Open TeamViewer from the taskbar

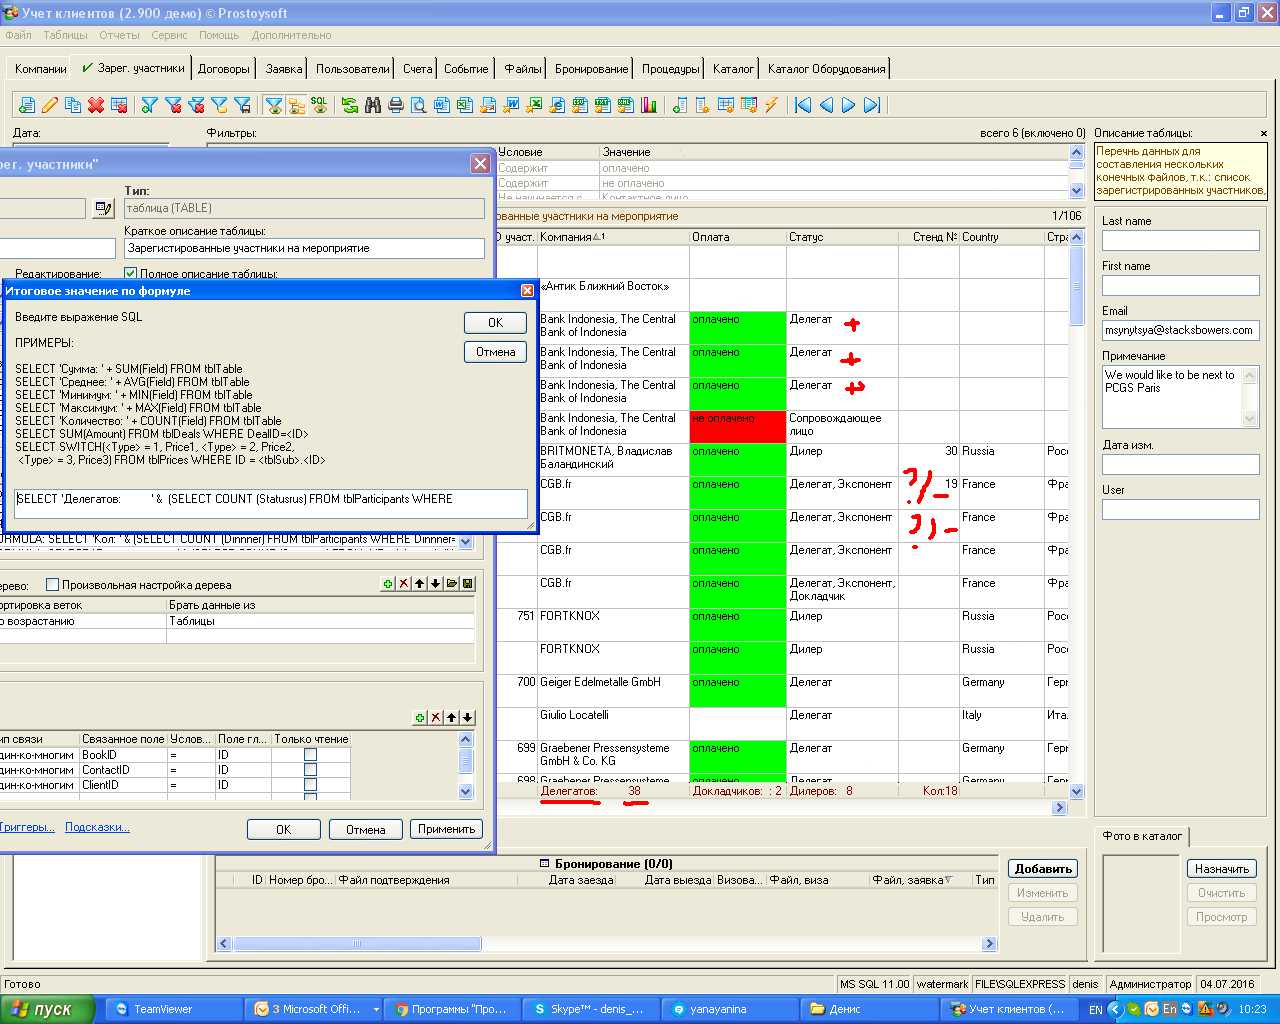(x=163, y=1009)
